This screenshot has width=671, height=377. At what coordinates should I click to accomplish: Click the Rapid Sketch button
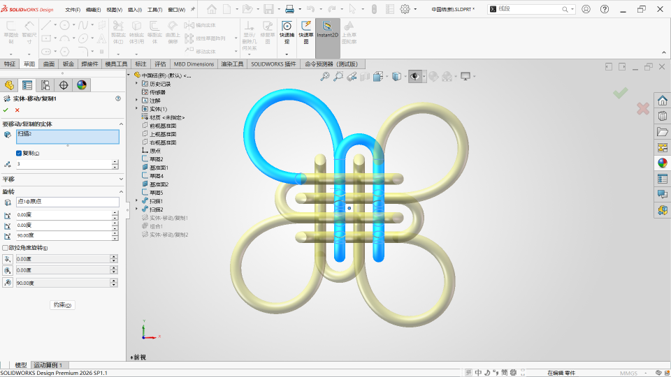pyautogui.click(x=306, y=33)
